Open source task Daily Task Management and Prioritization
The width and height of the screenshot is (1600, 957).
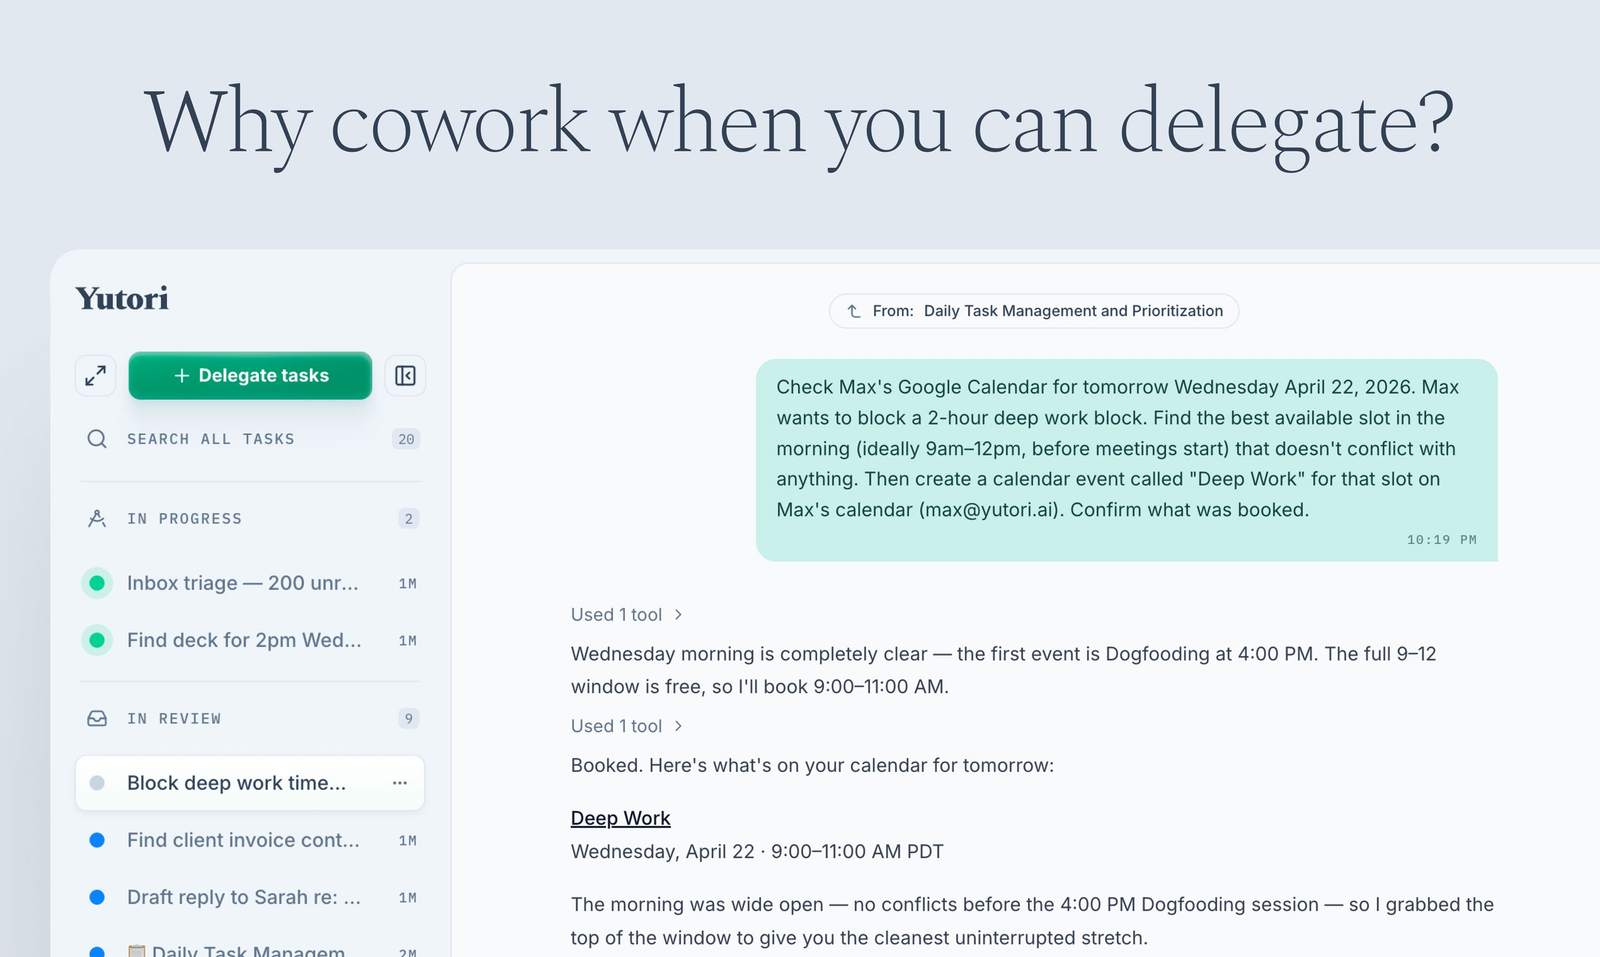pos(1072,311)
